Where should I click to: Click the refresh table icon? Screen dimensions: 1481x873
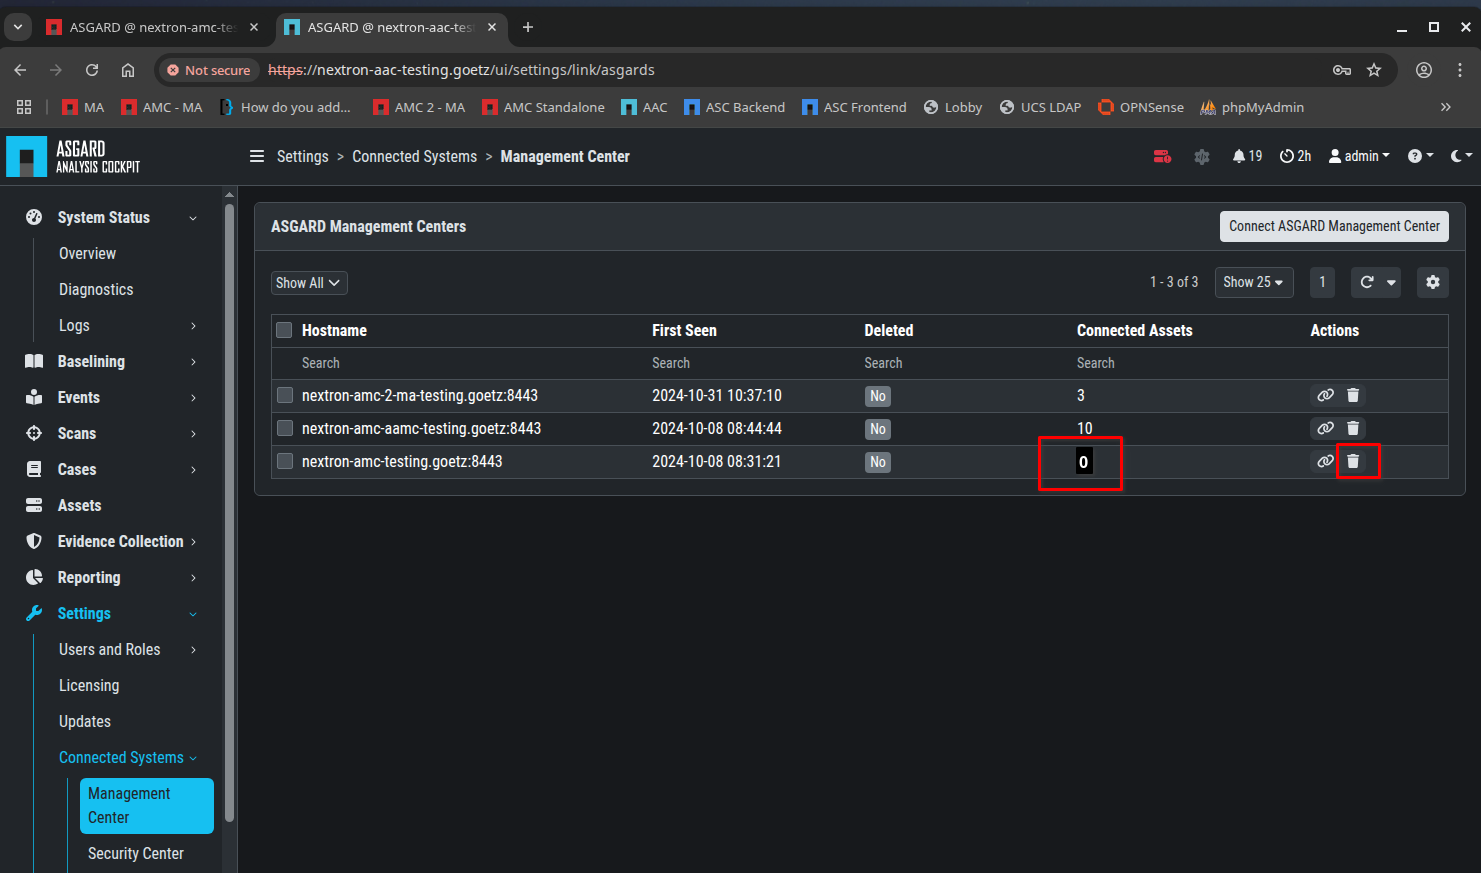[1366, 282]
